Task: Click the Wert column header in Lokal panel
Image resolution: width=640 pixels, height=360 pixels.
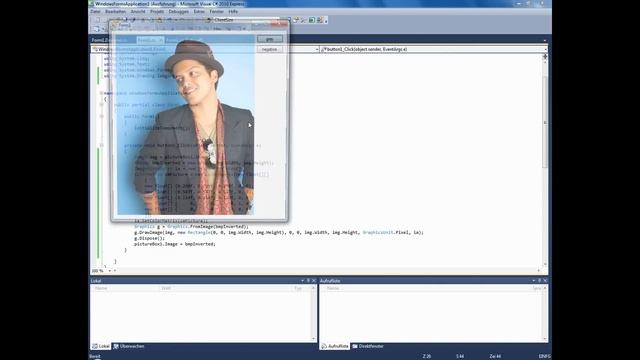Action: point(225,288)
